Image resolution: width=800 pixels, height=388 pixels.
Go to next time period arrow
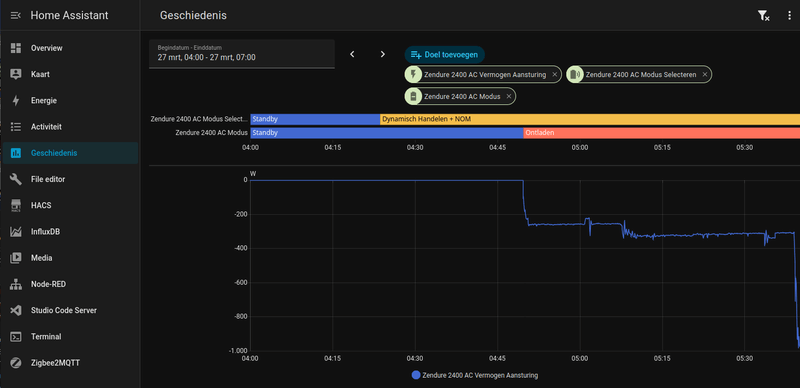[383, 54]
